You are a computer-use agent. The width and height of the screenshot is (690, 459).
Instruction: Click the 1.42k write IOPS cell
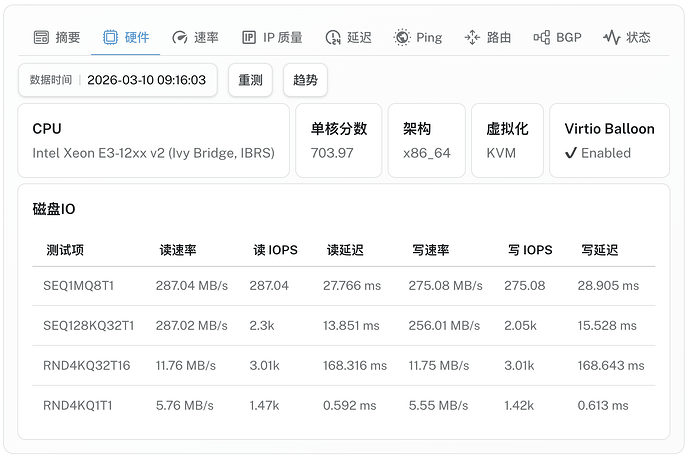click(519, 405)
